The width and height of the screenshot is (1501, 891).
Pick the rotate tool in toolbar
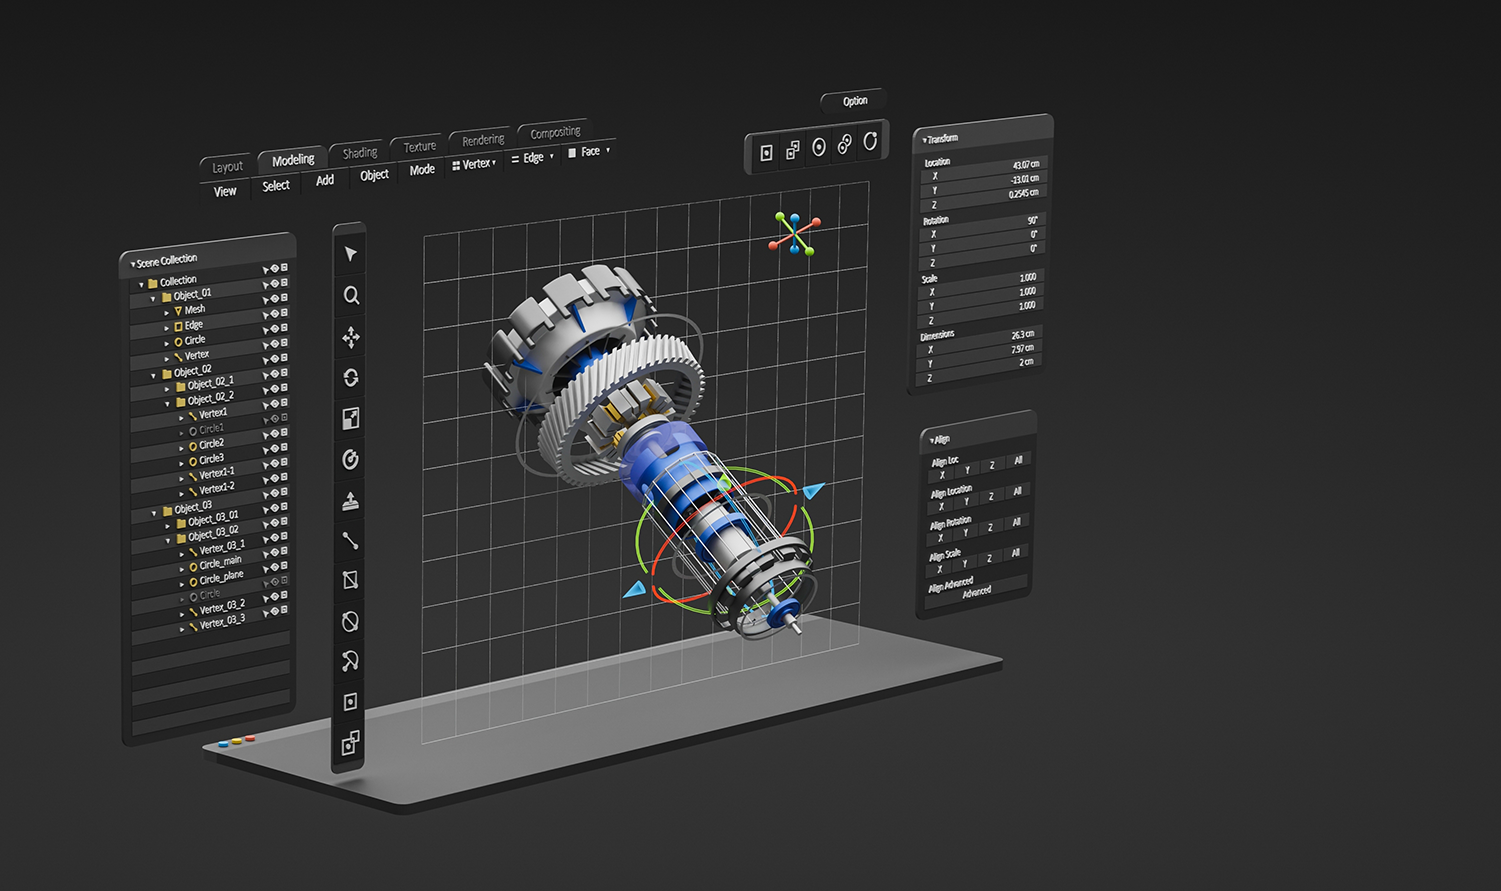[x=351, y=378]
